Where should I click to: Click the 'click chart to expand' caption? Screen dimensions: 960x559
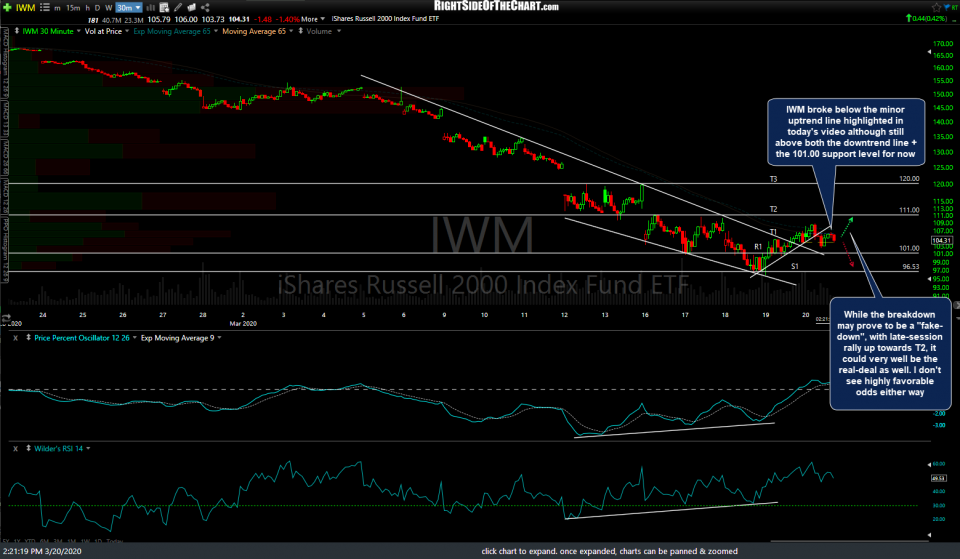pyautogui.click(x=609, y=551)
